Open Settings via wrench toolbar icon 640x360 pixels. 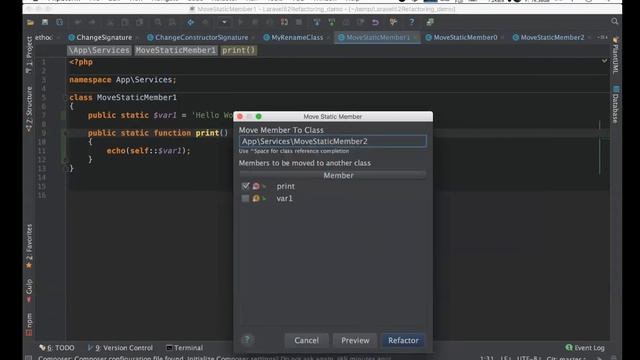[x=393, y=22]
